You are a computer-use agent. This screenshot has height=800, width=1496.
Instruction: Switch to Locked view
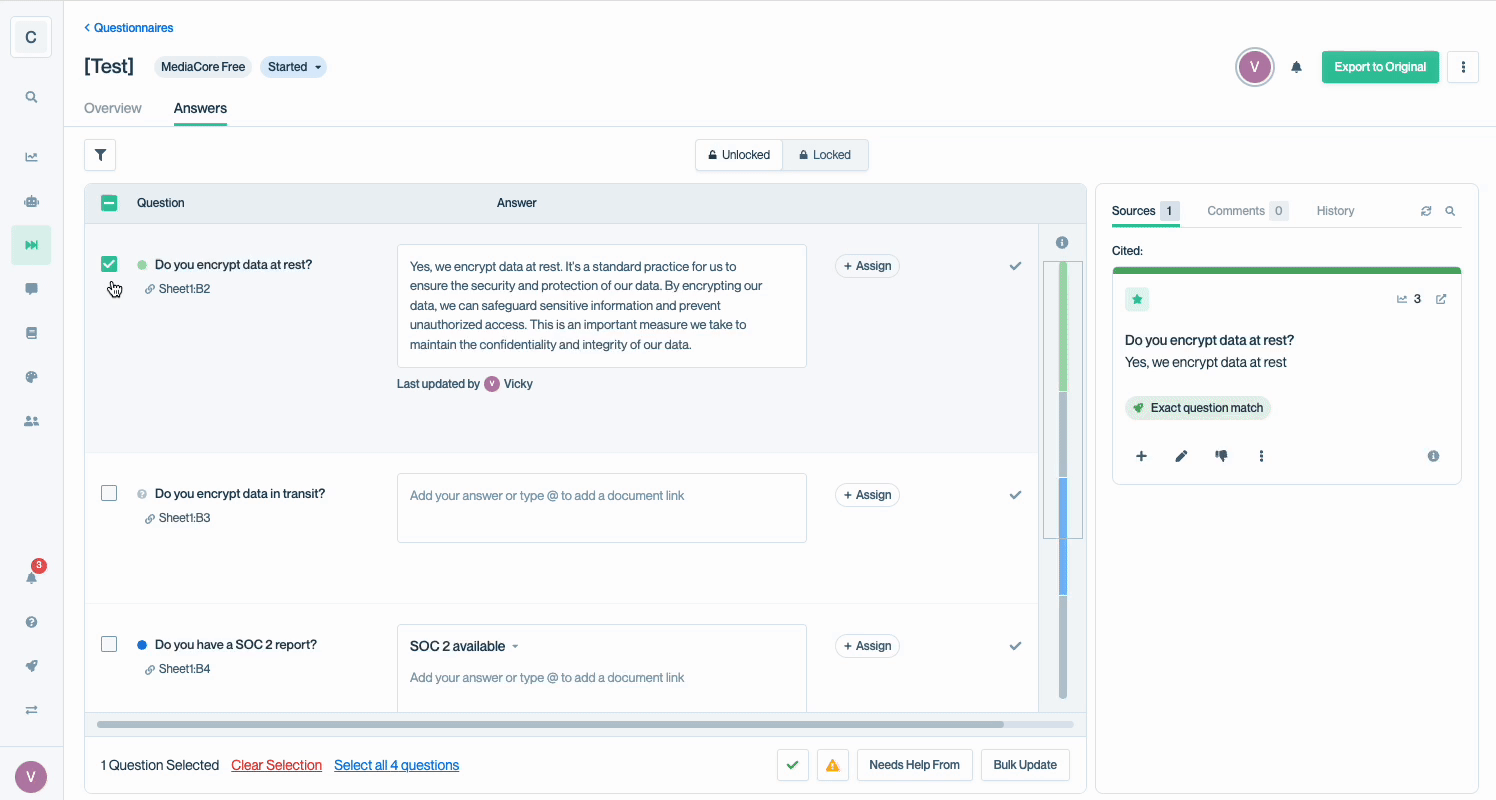[x=825, y=155]
